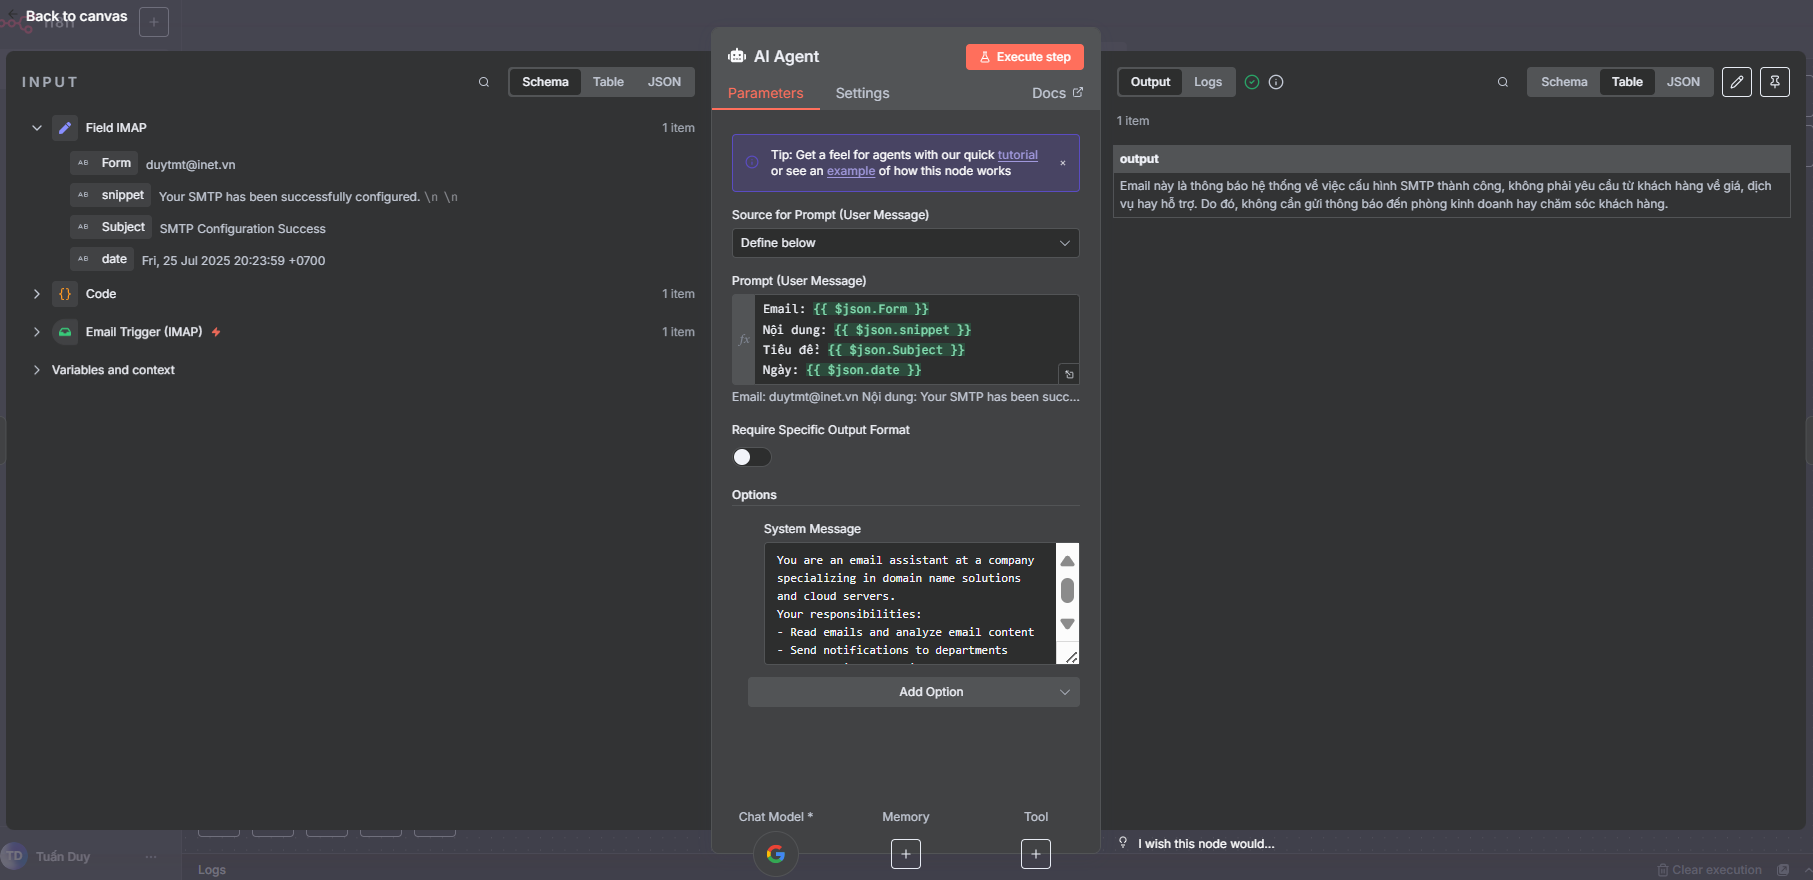This screenshot has height=880, width=1813.
Task: Click the plus button next to Back to canvas
Action: tap(154, 22)
